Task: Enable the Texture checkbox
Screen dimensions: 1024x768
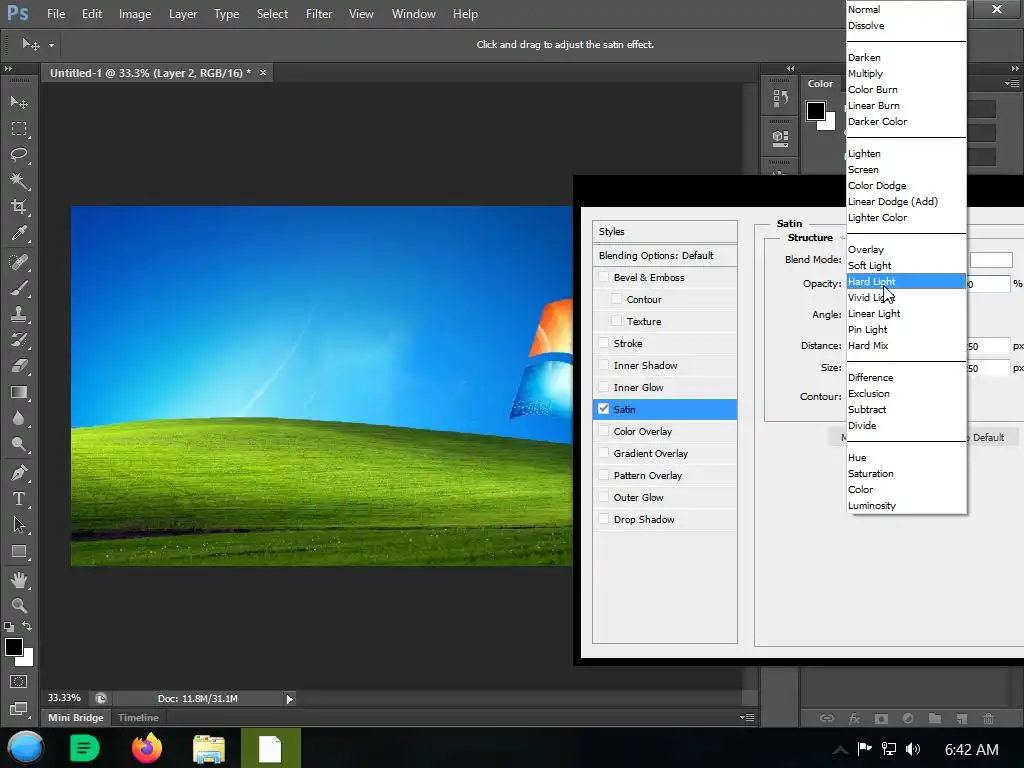Action: (616, 321)
